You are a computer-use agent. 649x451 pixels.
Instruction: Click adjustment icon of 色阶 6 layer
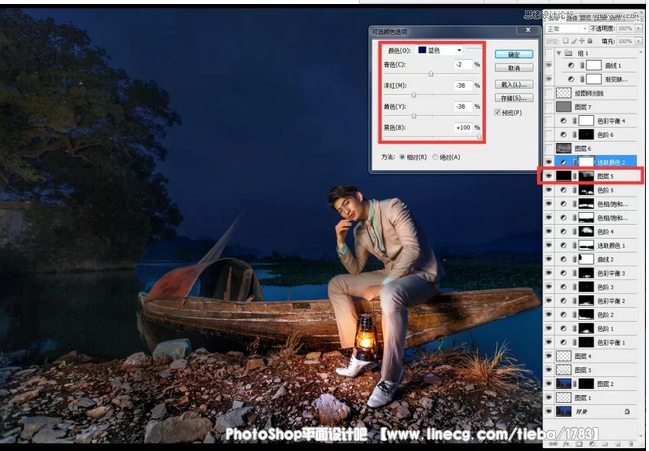563,135
